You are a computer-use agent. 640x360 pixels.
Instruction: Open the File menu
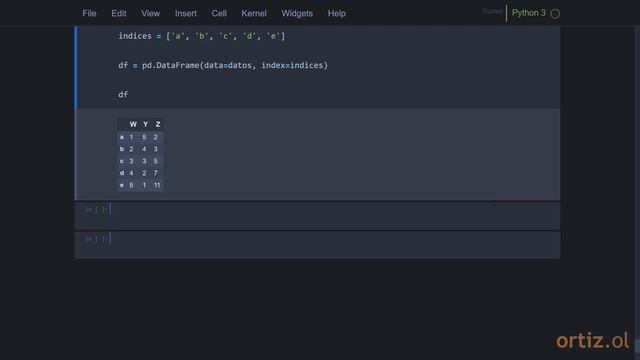(x=89, y=13)
